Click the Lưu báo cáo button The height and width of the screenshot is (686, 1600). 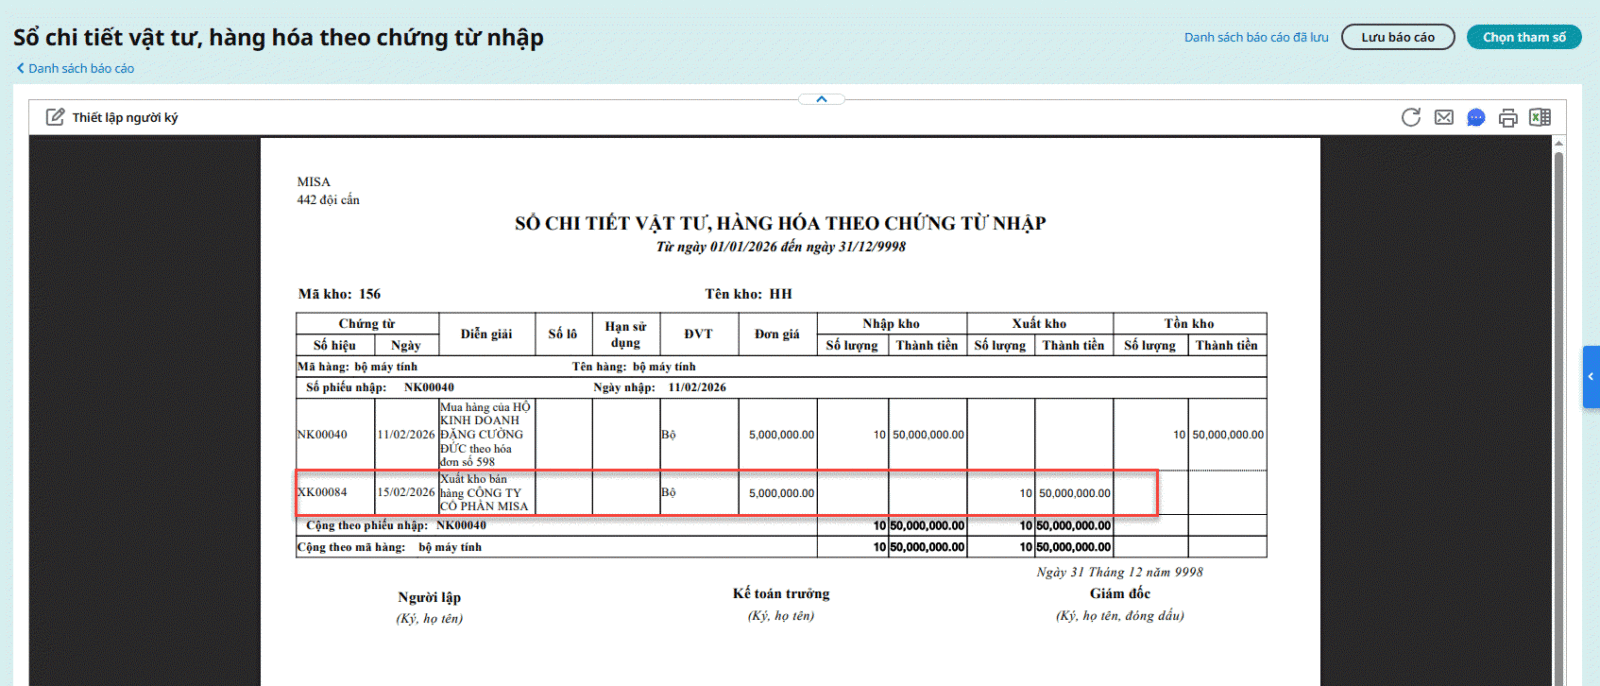click(x=1398, y=37)
